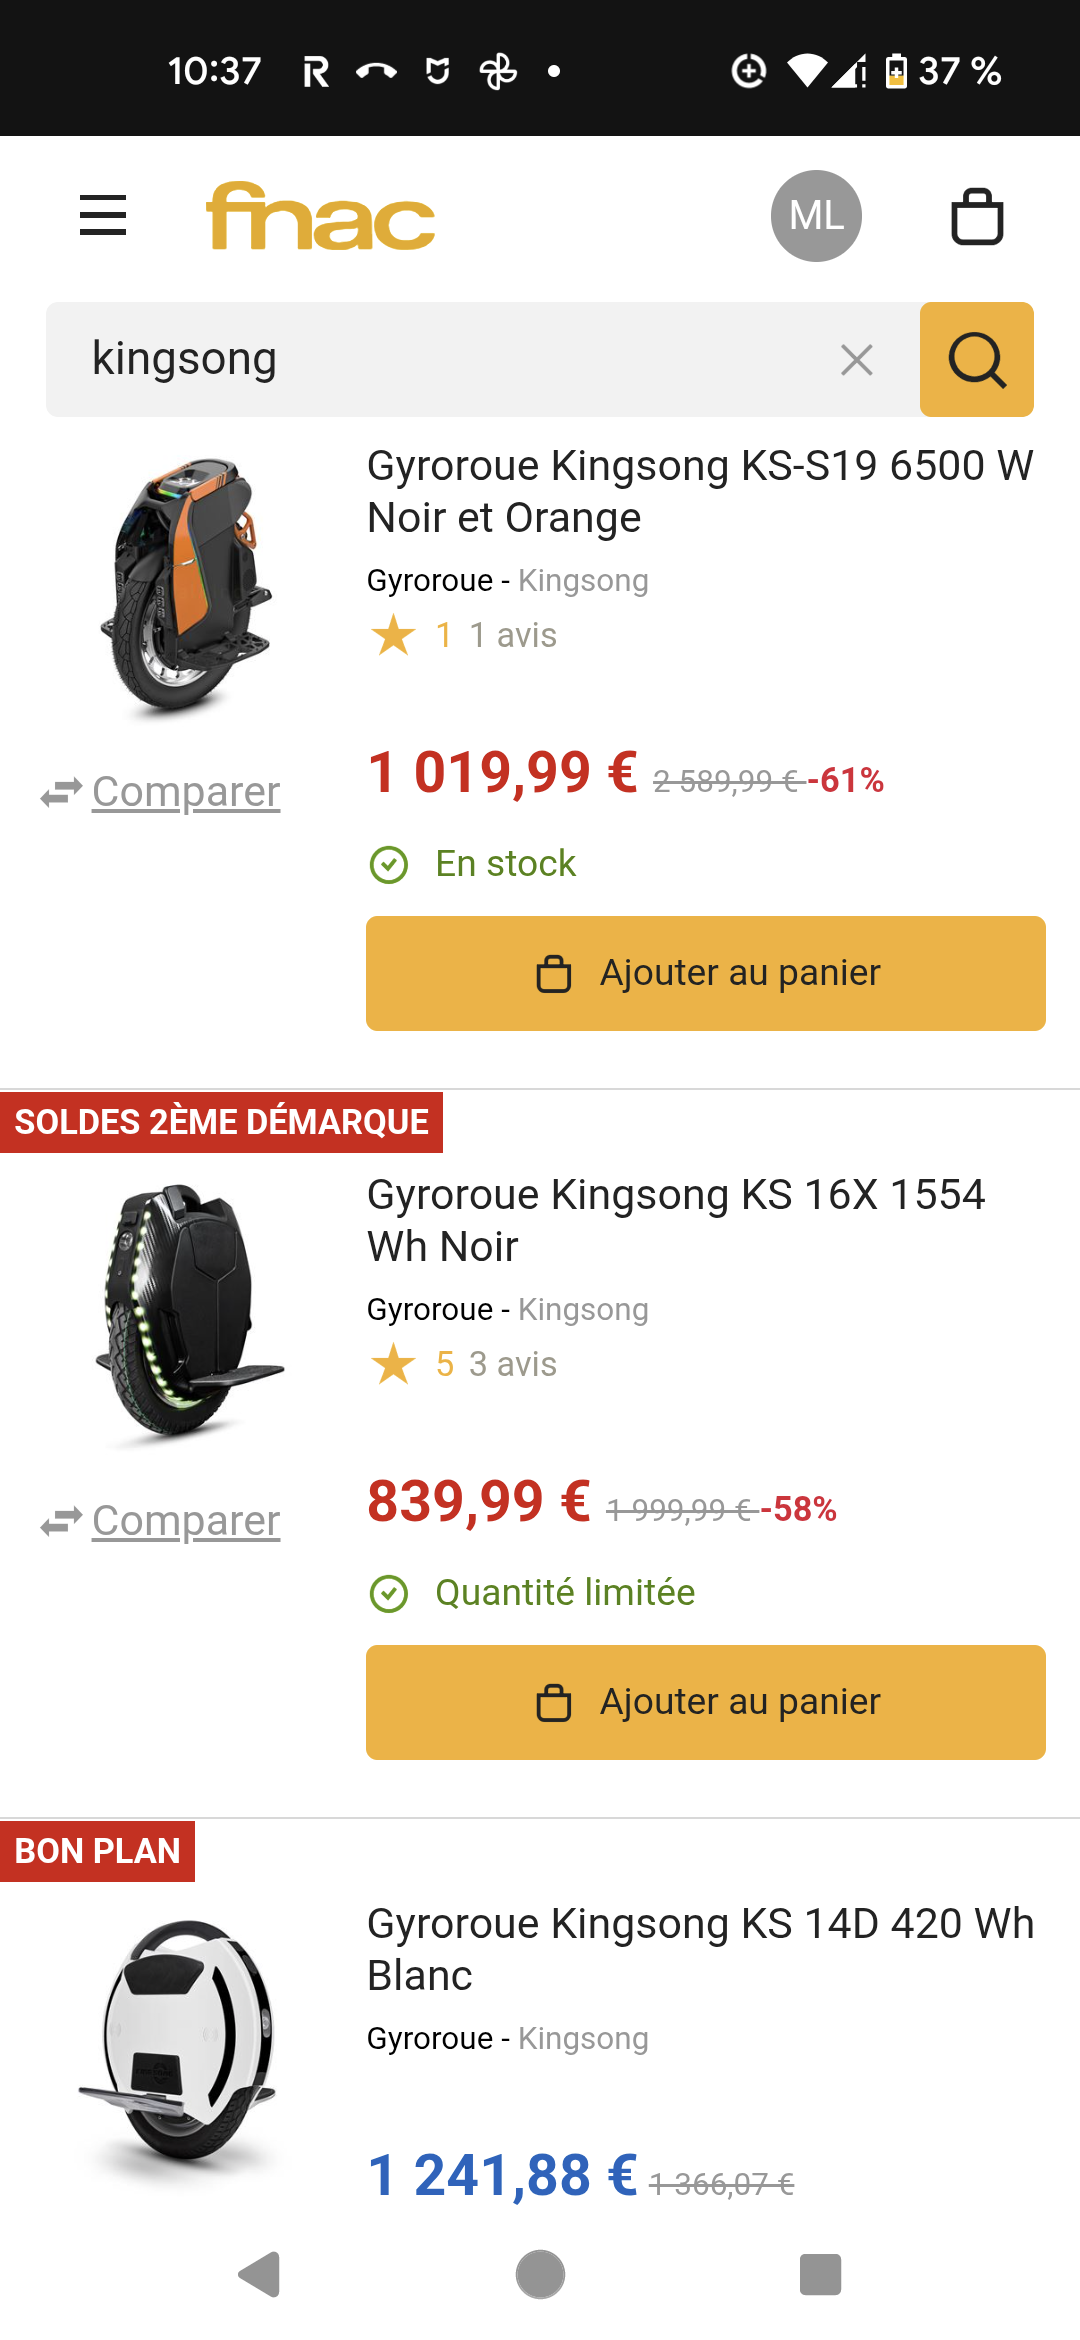Open Gyroroue Kingsong KS 14D title
This screenshot has height=2340, width=1080.
[x=700, y=1949]
